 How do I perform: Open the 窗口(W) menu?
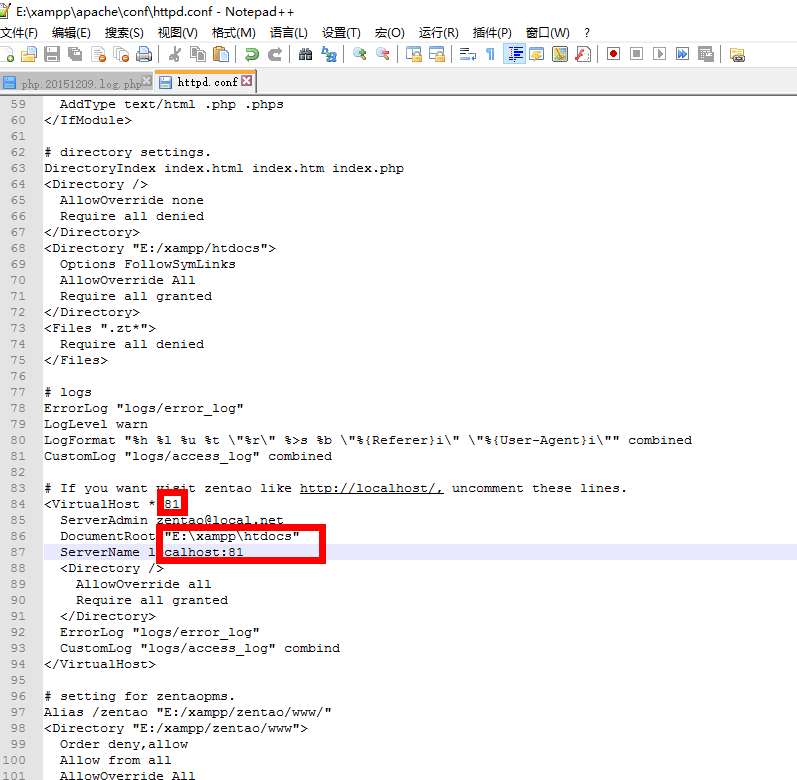pos(547,33)
